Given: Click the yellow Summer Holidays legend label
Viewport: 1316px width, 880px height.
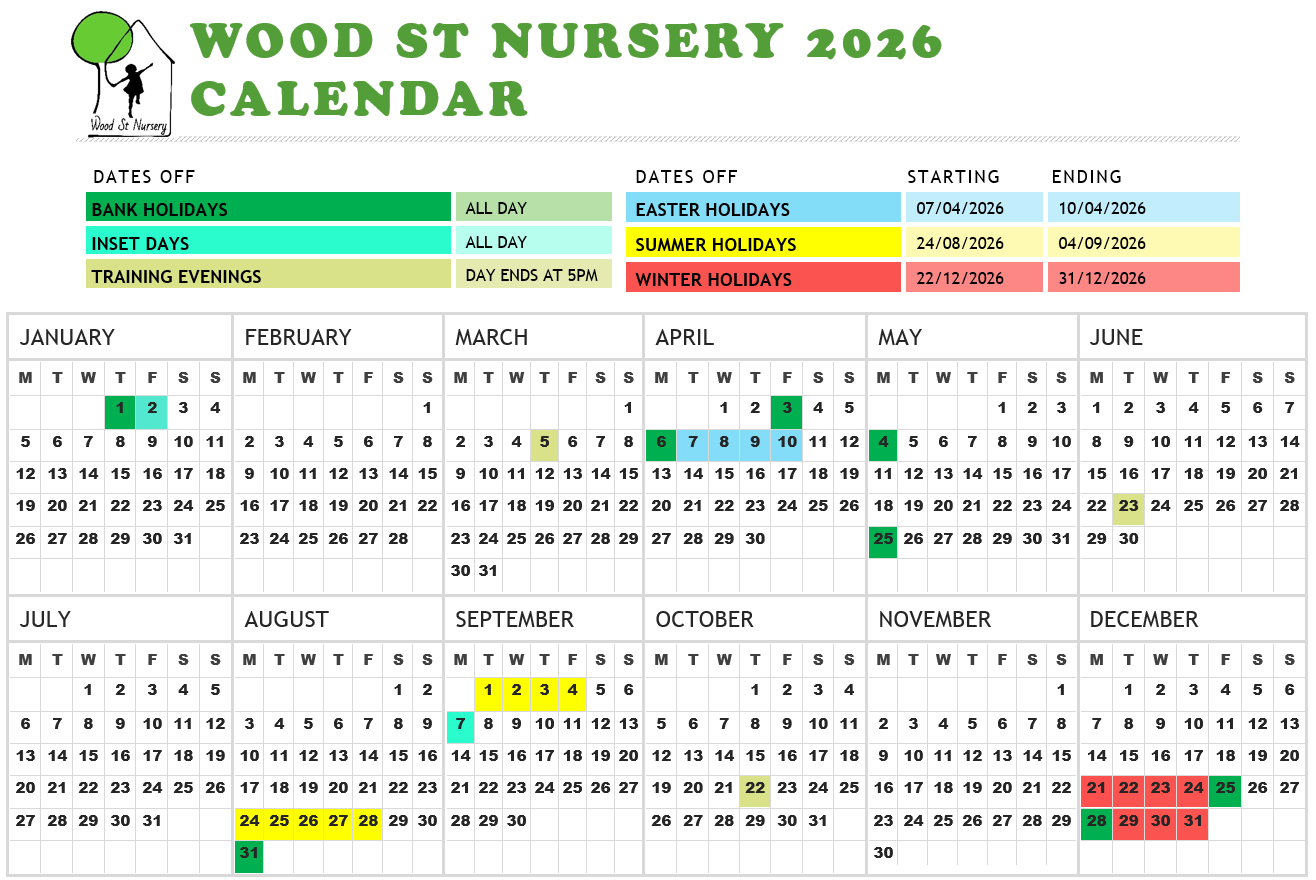Looking at the screenshot, I should 763,243.
